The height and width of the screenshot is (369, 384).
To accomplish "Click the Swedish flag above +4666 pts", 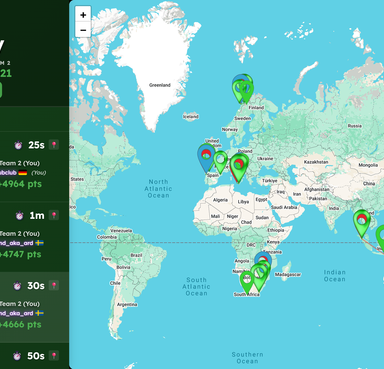I will tap(40, 313).
